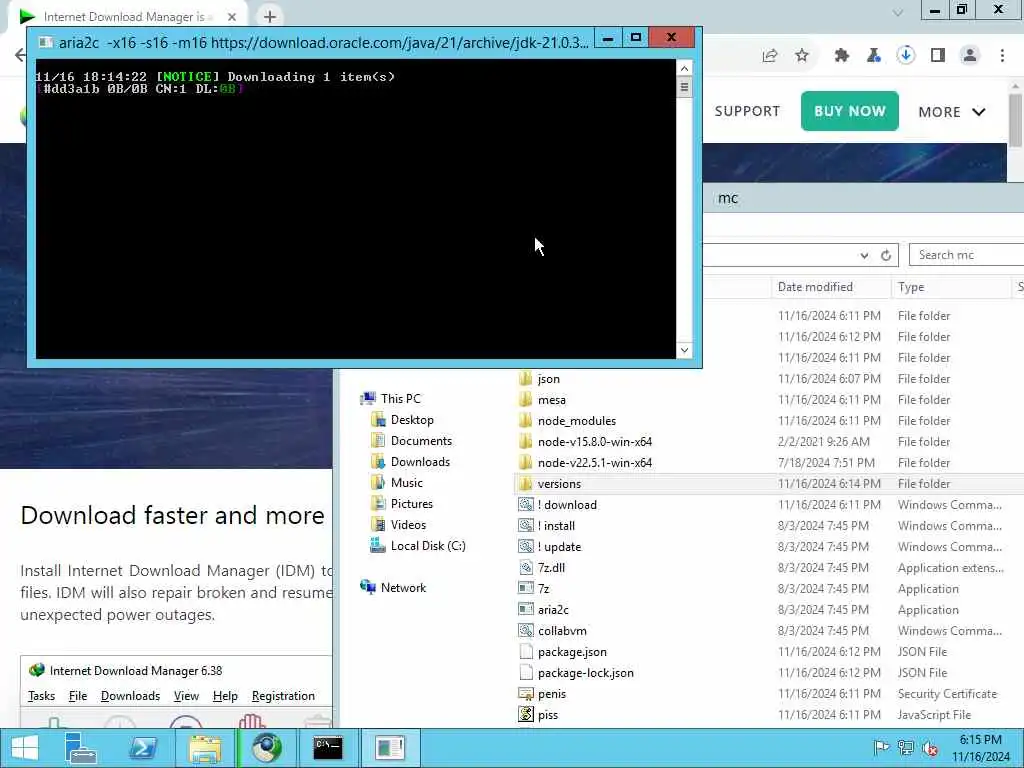
Task: Select the node_modules folder
Action: pos(577,421)
